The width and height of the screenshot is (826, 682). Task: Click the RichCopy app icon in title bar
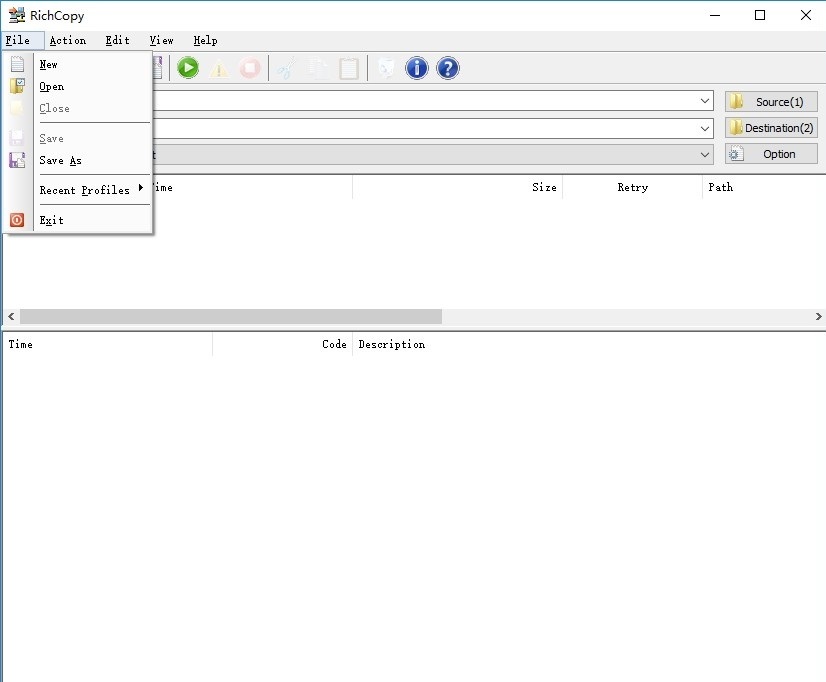click(x=17, y=15)
